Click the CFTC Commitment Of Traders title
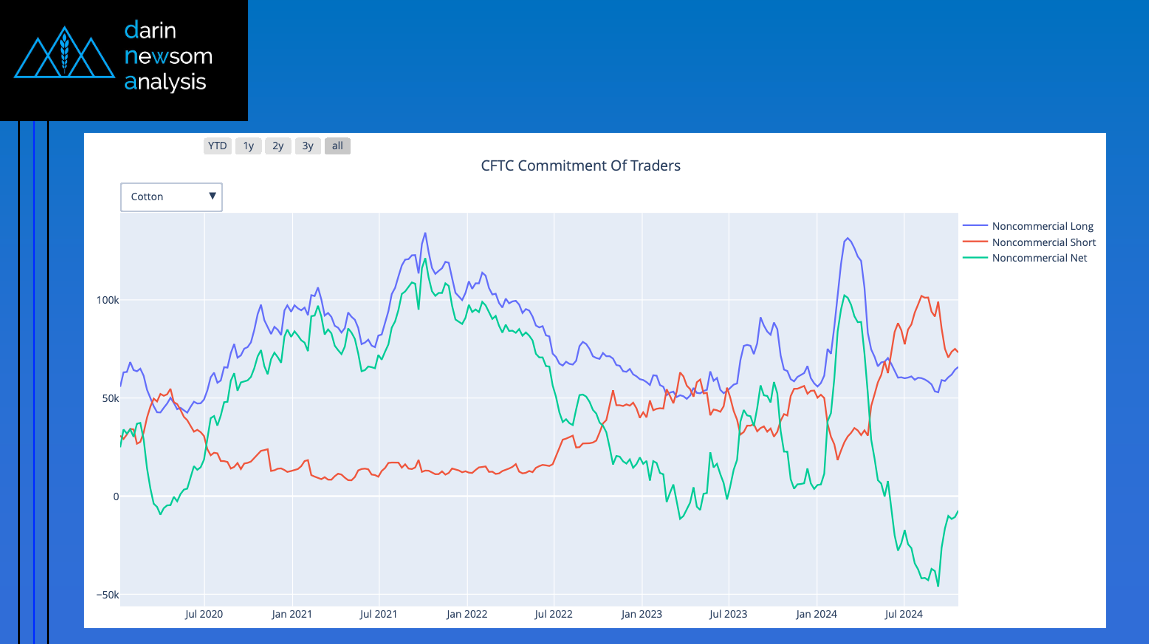 [580, 166]
